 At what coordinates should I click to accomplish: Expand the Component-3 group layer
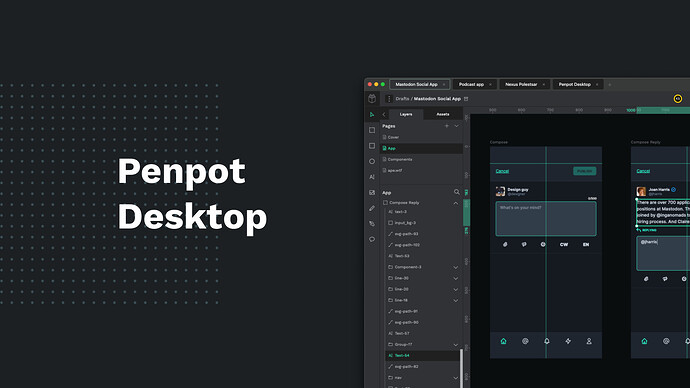(455, 267)
